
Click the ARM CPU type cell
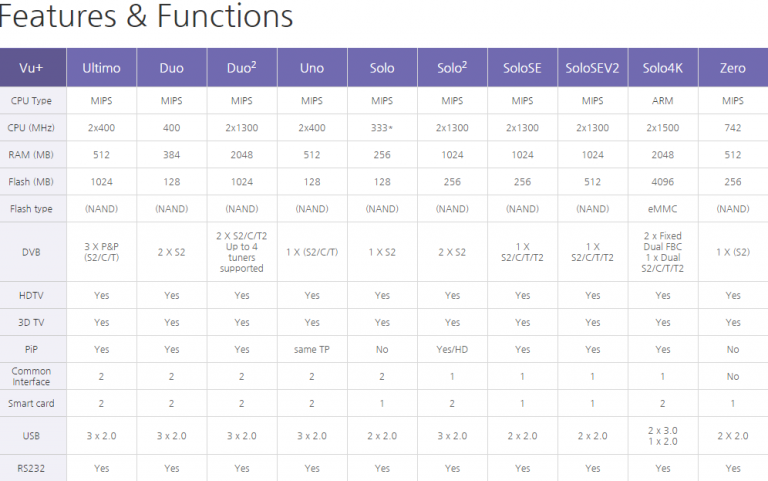click(662, 100)
